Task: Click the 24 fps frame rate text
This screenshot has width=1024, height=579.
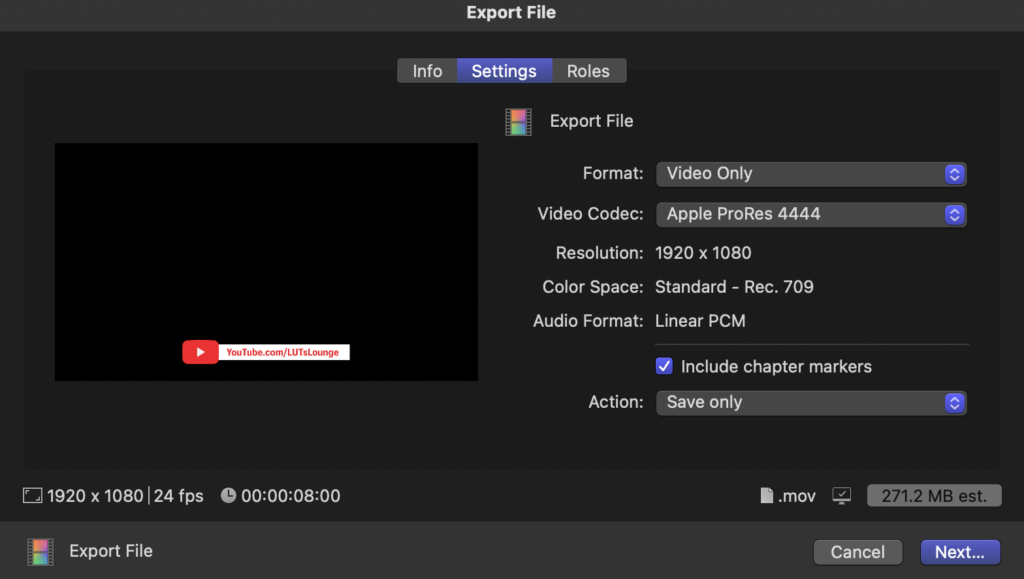Action: coord(179,496)
